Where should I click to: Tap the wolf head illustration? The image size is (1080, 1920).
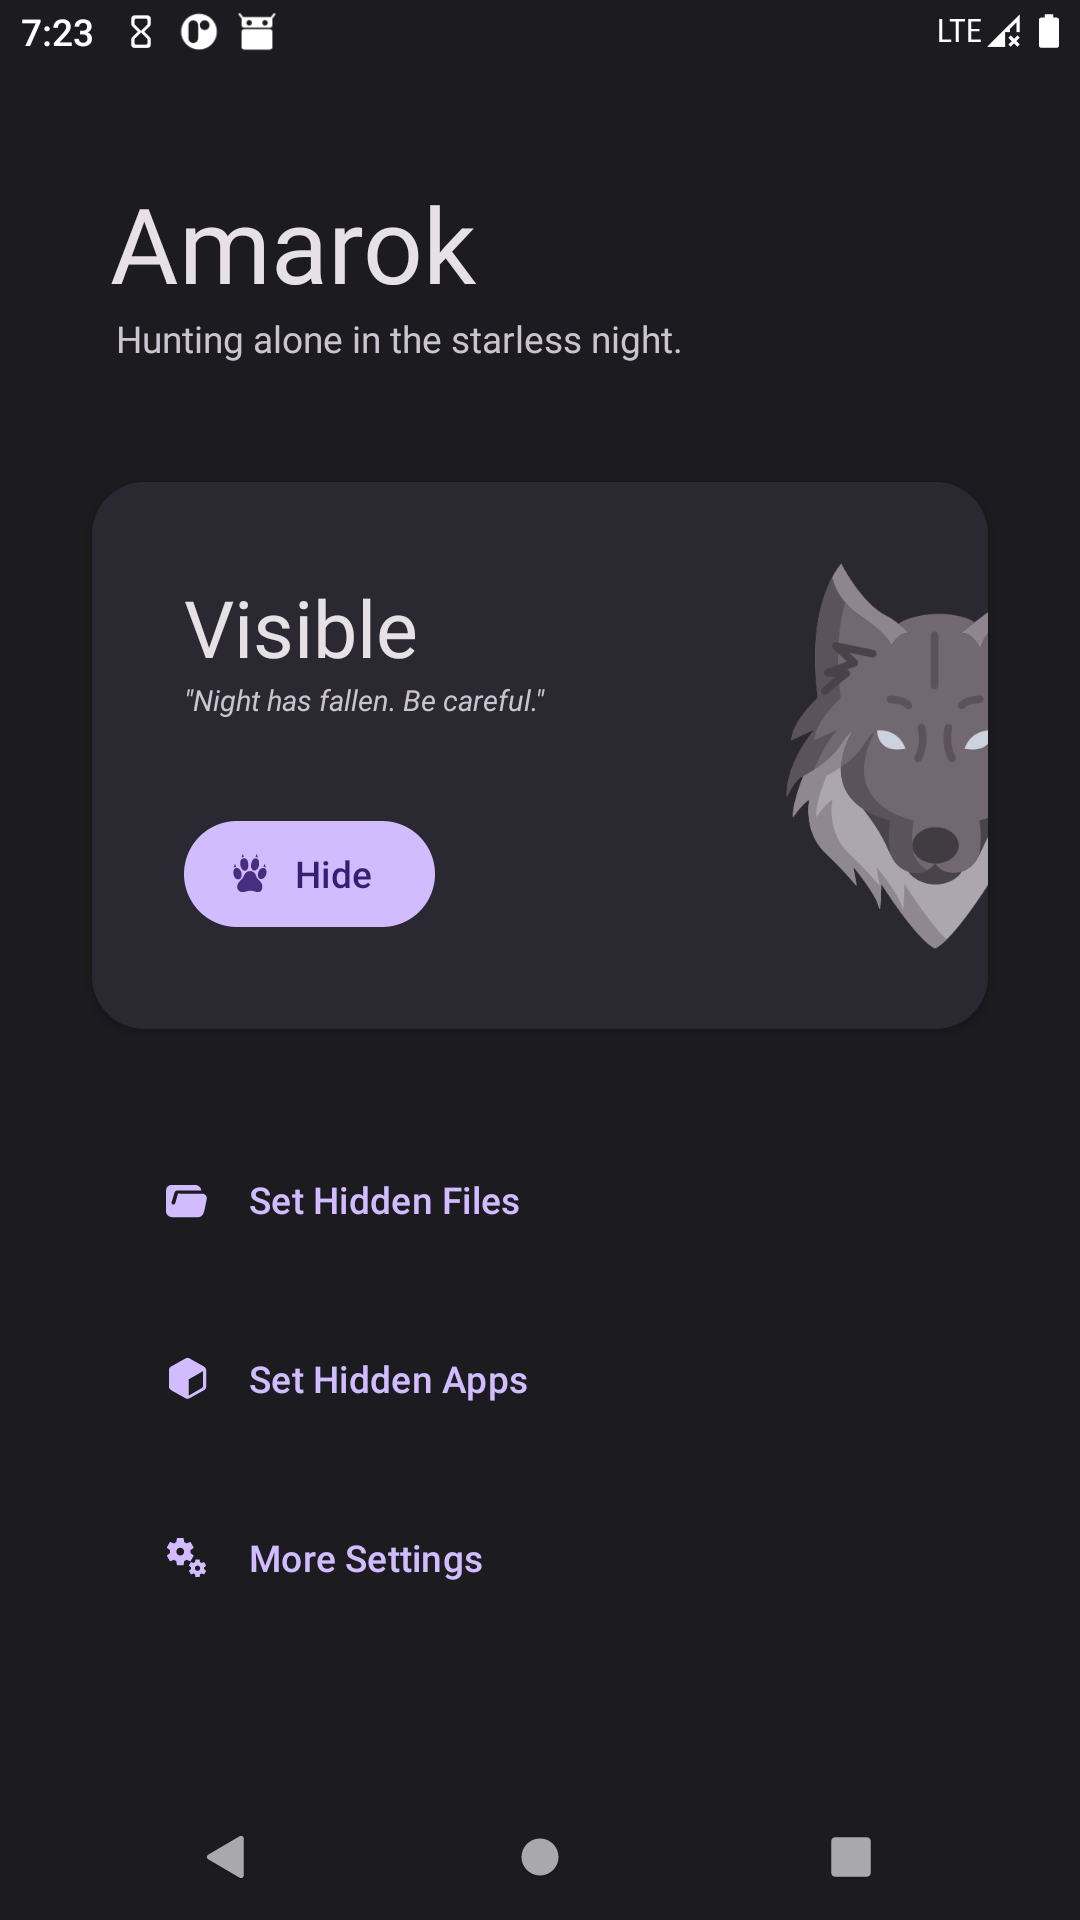tap(888, 756)
